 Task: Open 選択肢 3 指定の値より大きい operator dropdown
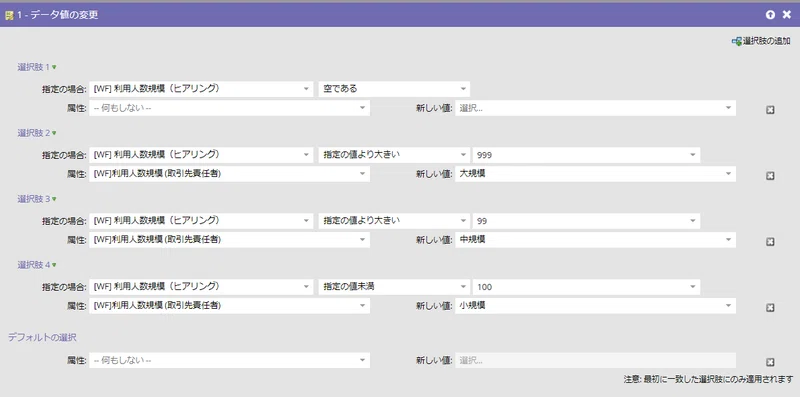coord(394,220)
